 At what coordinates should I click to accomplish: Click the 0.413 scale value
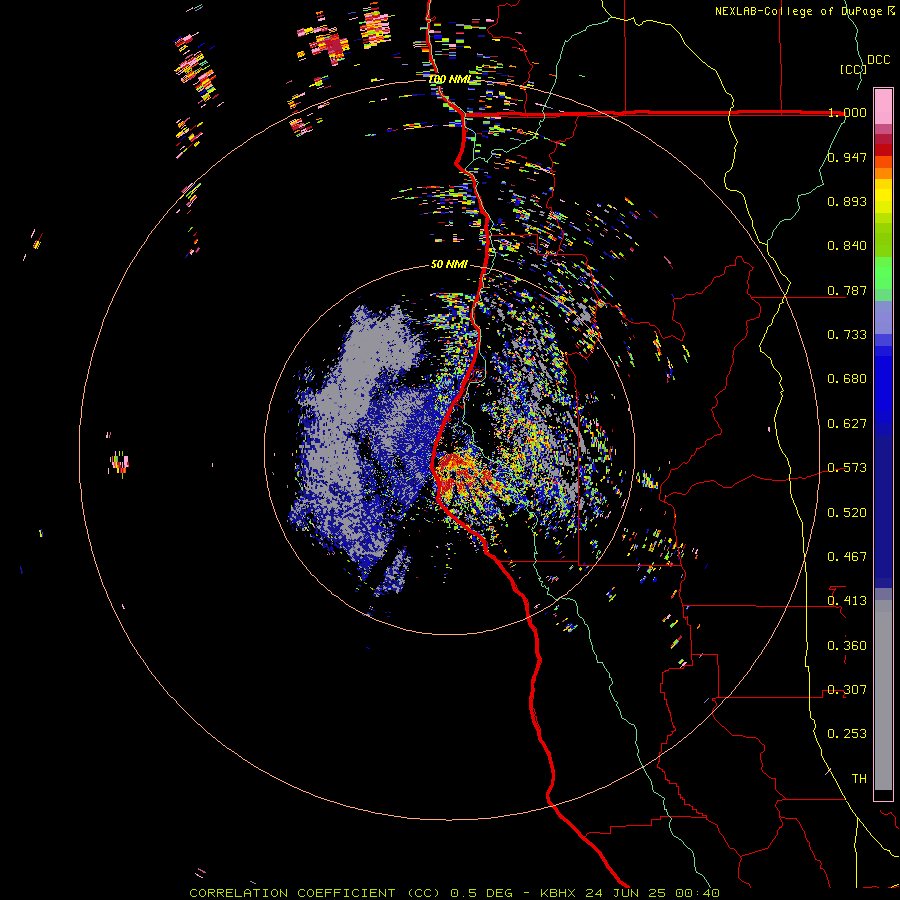point(847,601)
